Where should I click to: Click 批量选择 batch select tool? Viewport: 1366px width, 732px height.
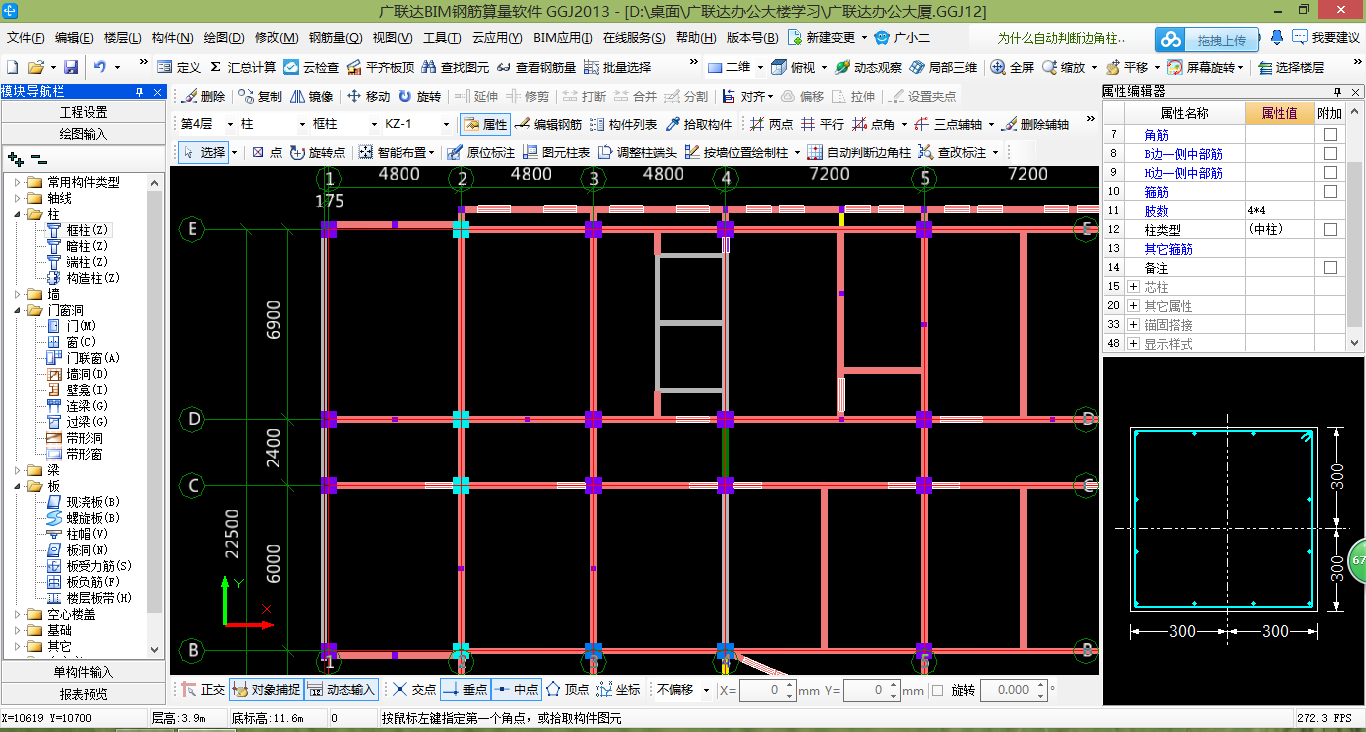click(x=618, y=67)
